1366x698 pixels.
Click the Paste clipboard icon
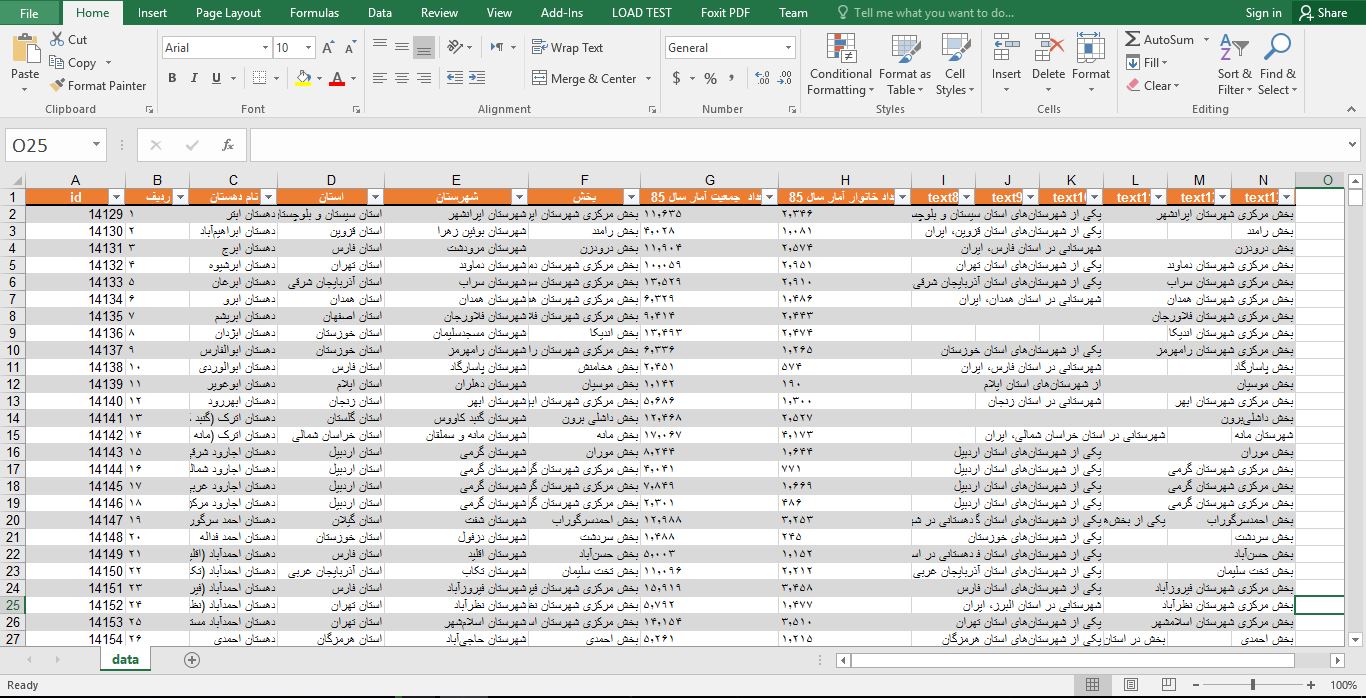click(x=25, y=50)
